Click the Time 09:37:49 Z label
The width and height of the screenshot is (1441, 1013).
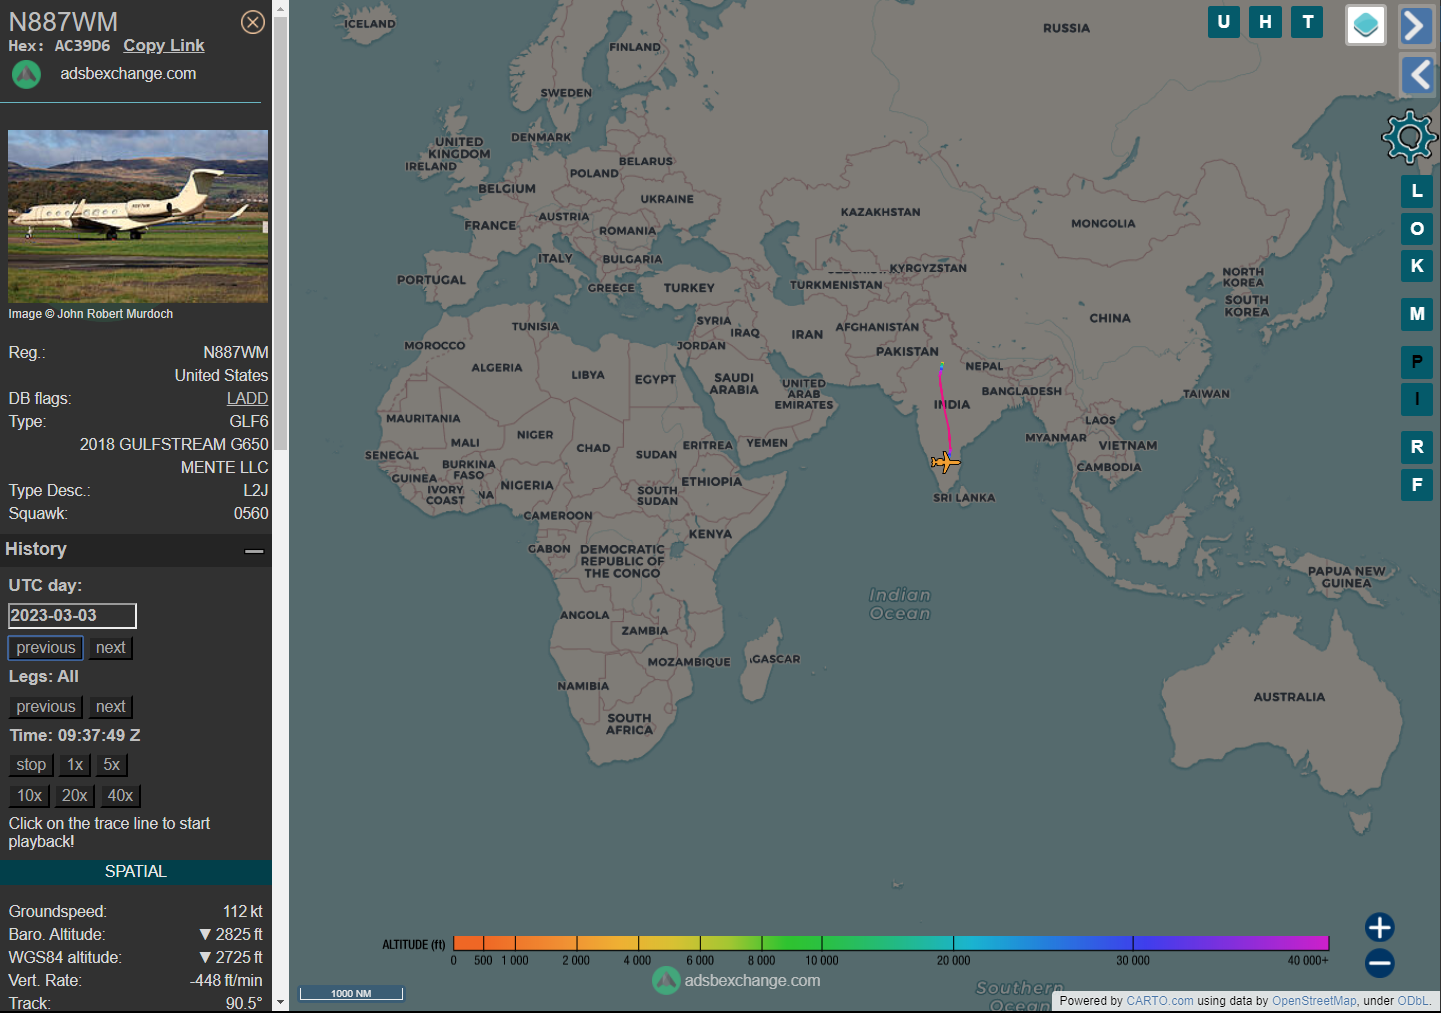[75, 736]
